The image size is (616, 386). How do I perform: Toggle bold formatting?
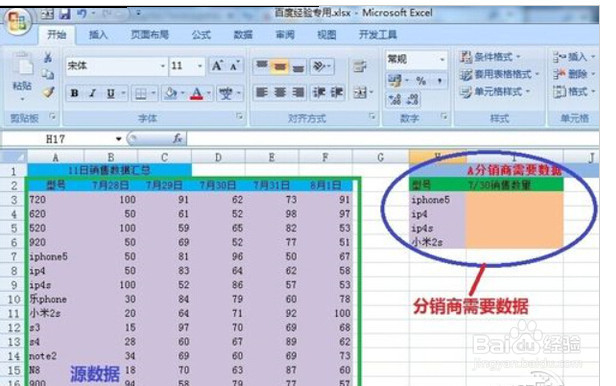tap(74, 93)
